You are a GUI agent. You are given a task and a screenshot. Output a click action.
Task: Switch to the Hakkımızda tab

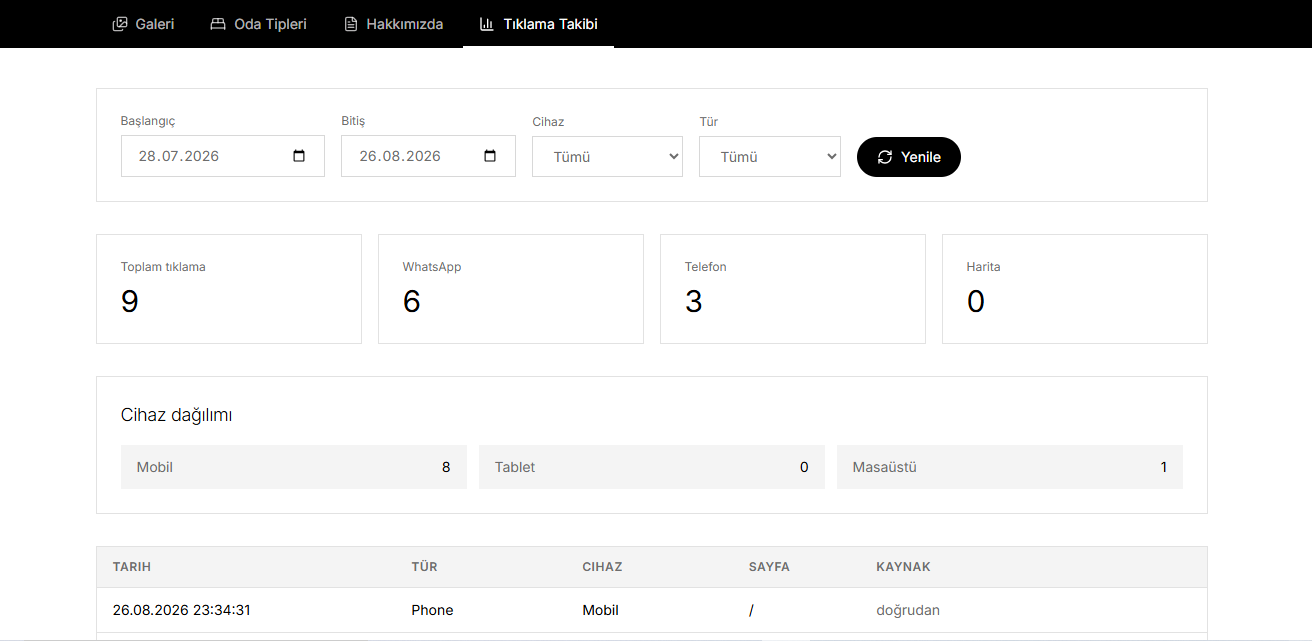tap(393, 24)
